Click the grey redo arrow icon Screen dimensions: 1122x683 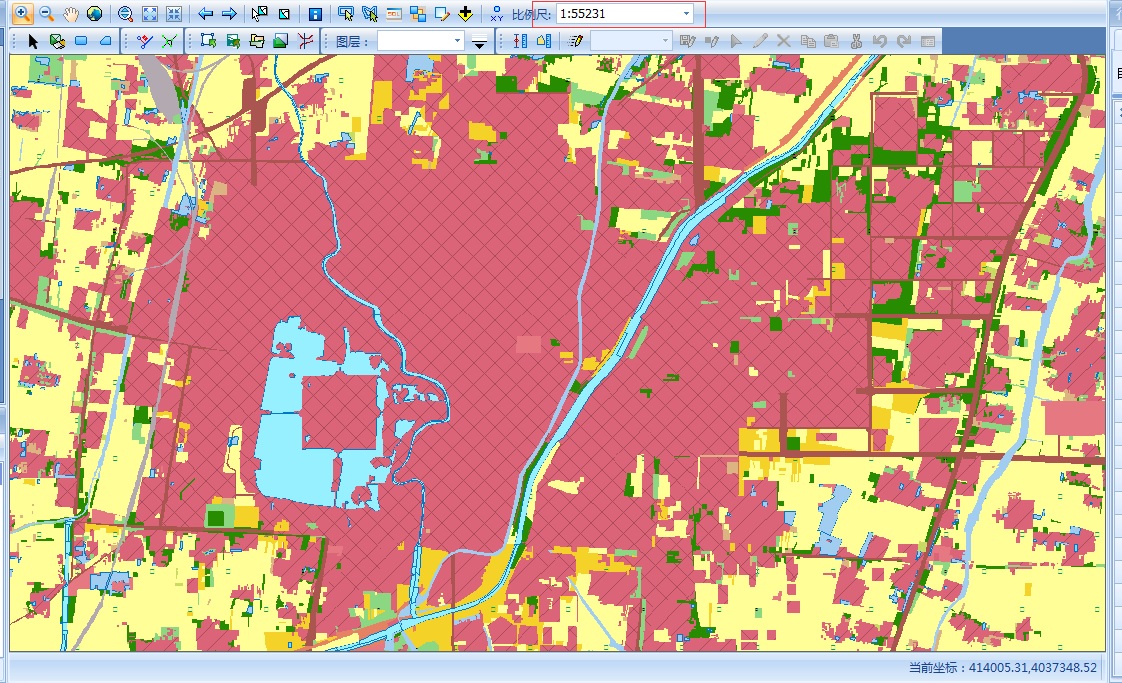pyautogui.click(x=904, y=41)
